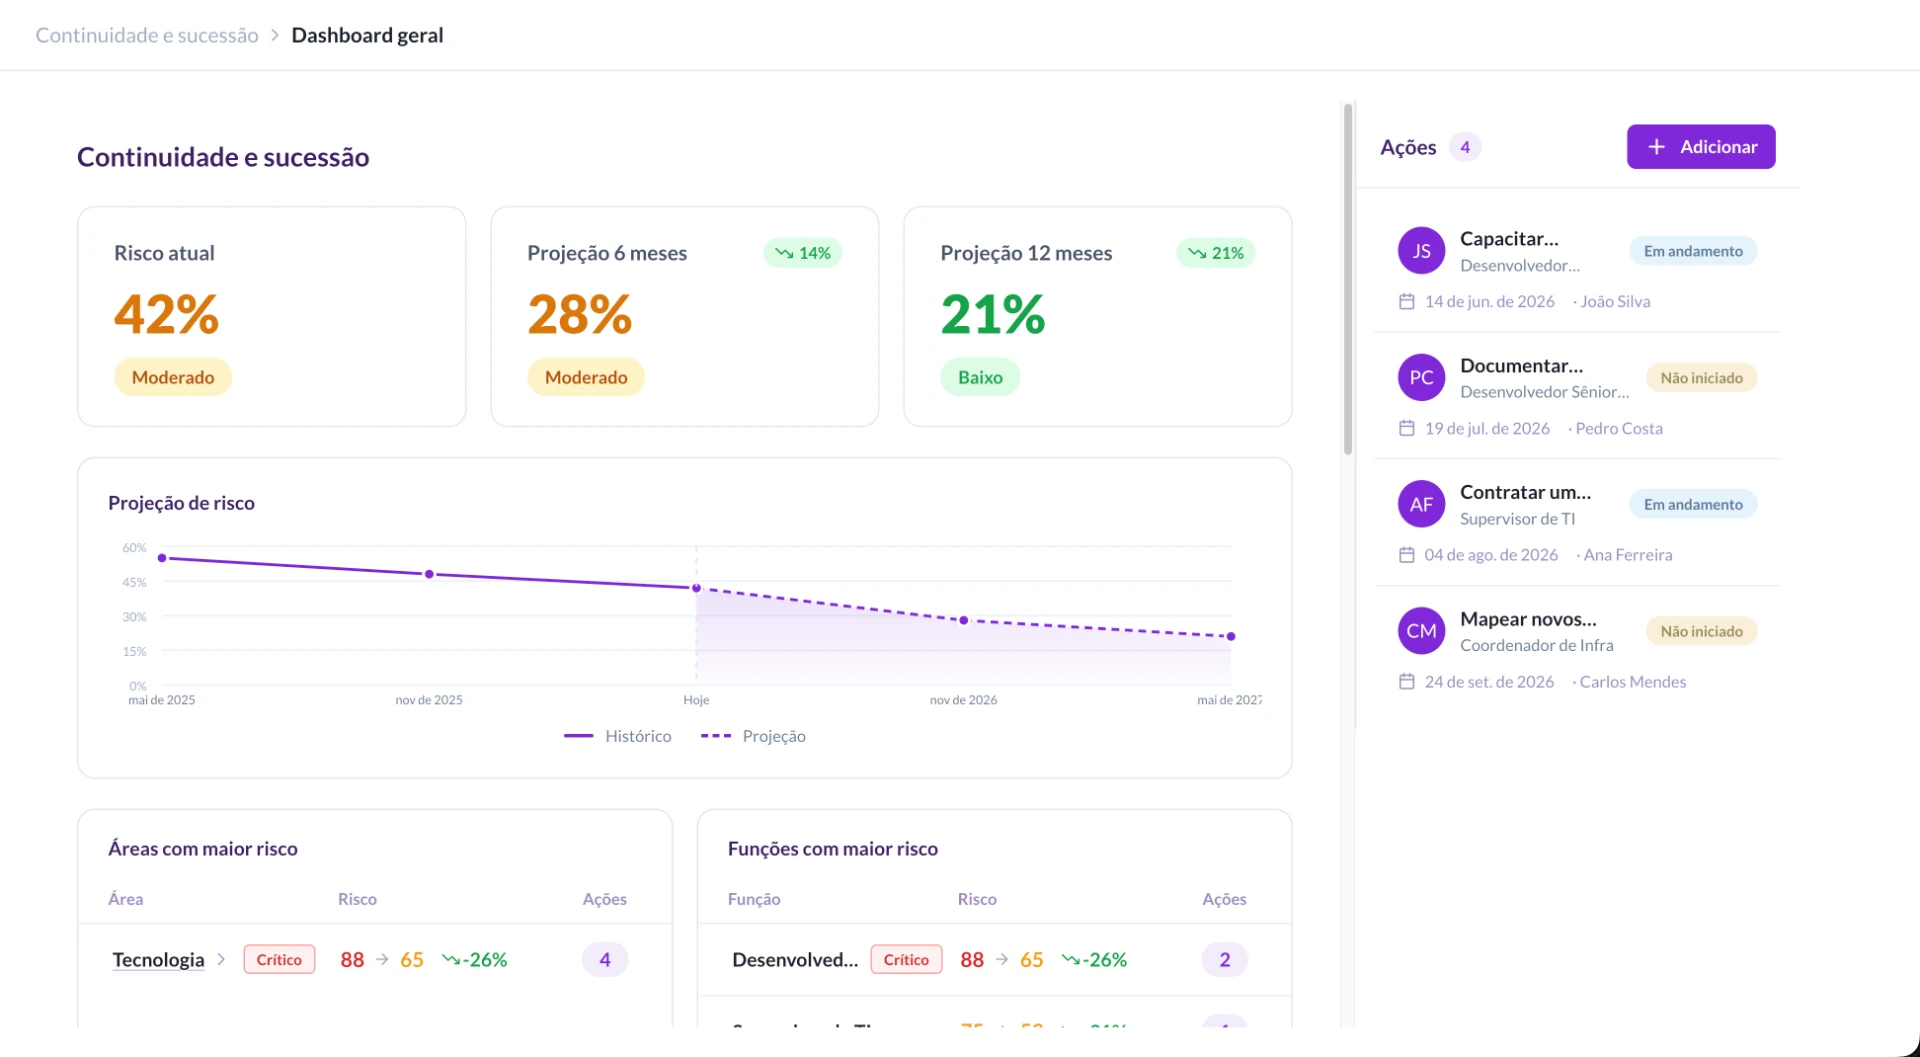
Task: Click calendar icon next to 19 de jul. de 2026
Action: click(1406, 428)
